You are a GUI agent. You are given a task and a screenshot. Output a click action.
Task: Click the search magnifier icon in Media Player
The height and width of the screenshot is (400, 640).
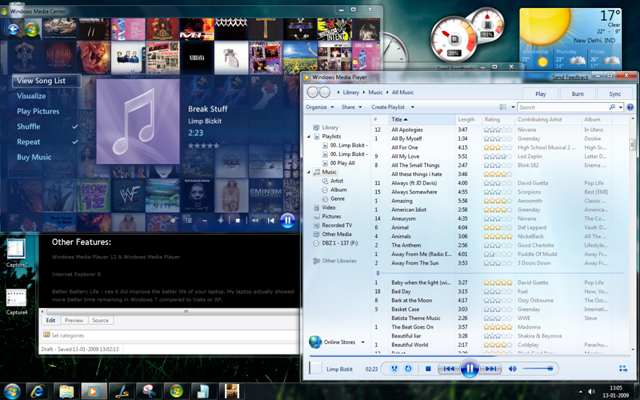tap(612, 107)
